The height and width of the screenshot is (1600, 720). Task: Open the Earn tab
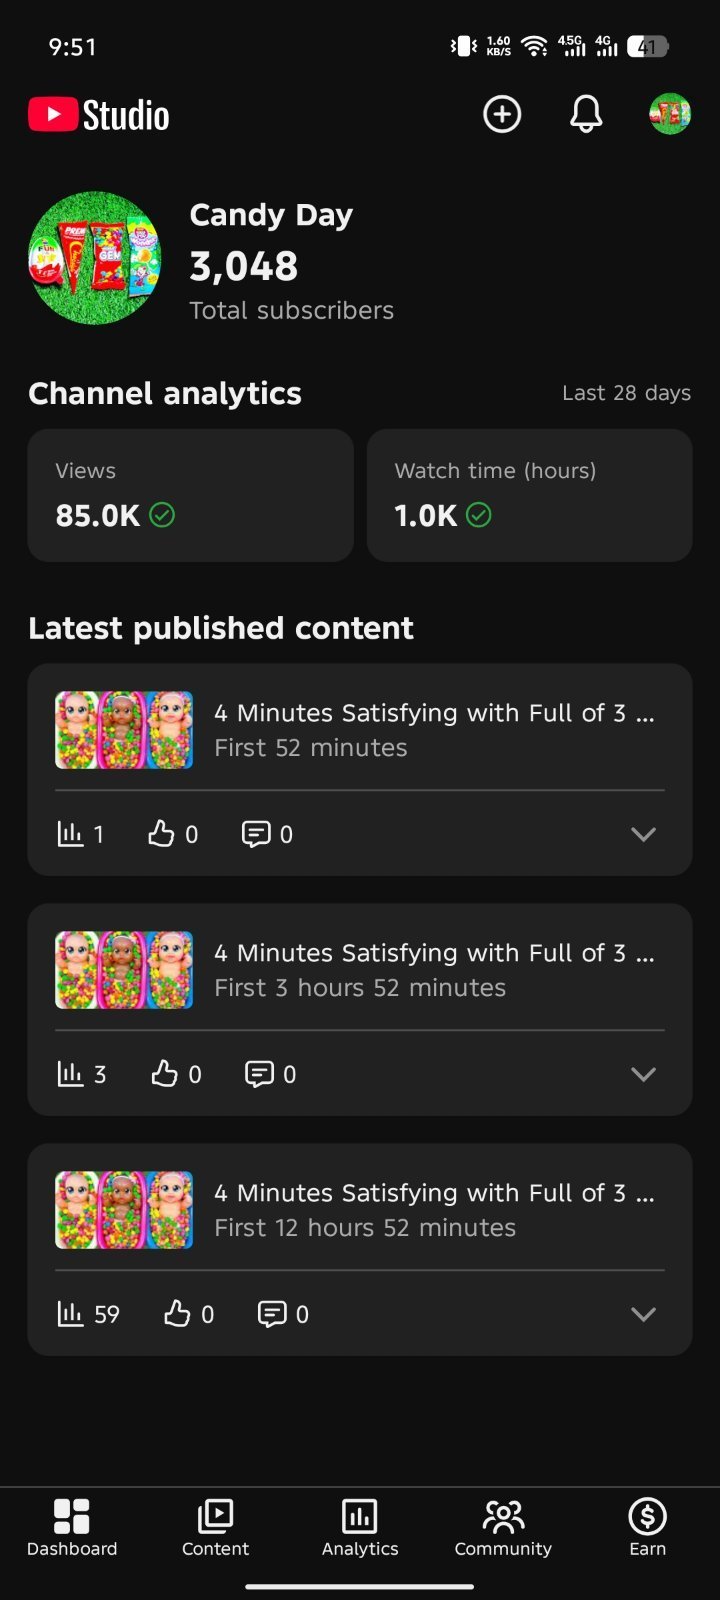(647, 1528)
